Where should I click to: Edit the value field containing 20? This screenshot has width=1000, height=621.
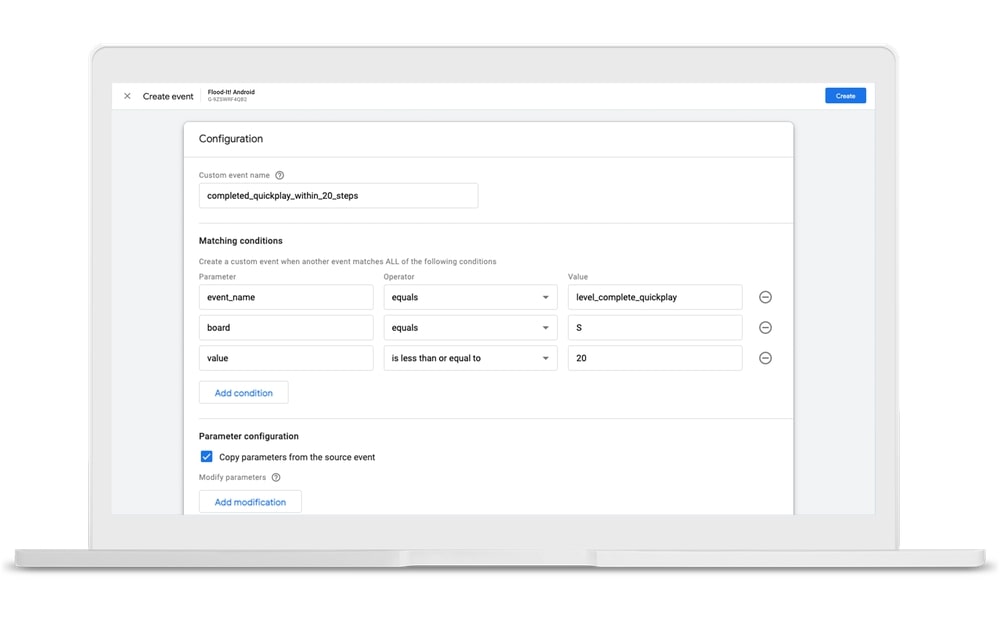(x=655, y=358)
